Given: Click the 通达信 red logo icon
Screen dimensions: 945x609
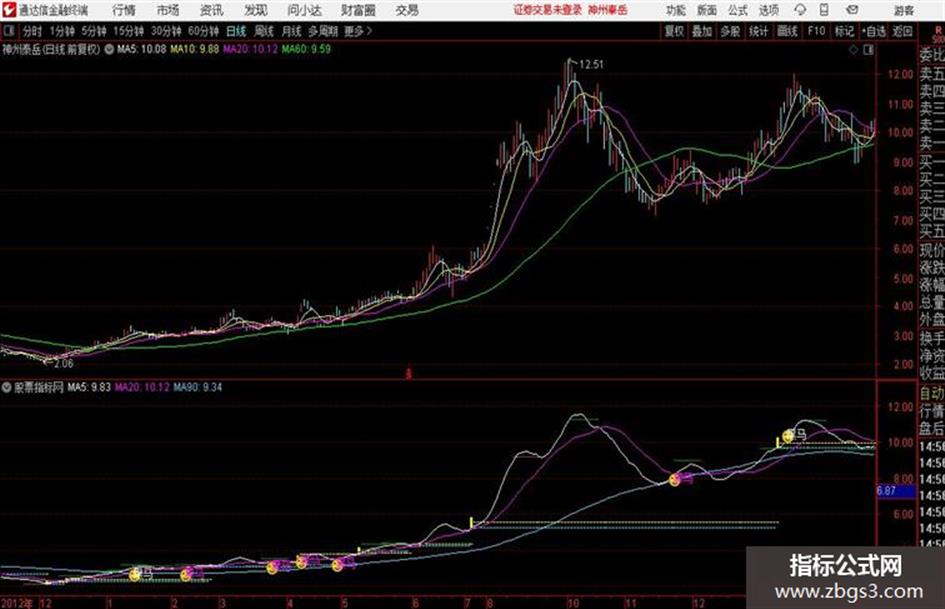Looking at the screenshot, I should click(x=8, y=10).
